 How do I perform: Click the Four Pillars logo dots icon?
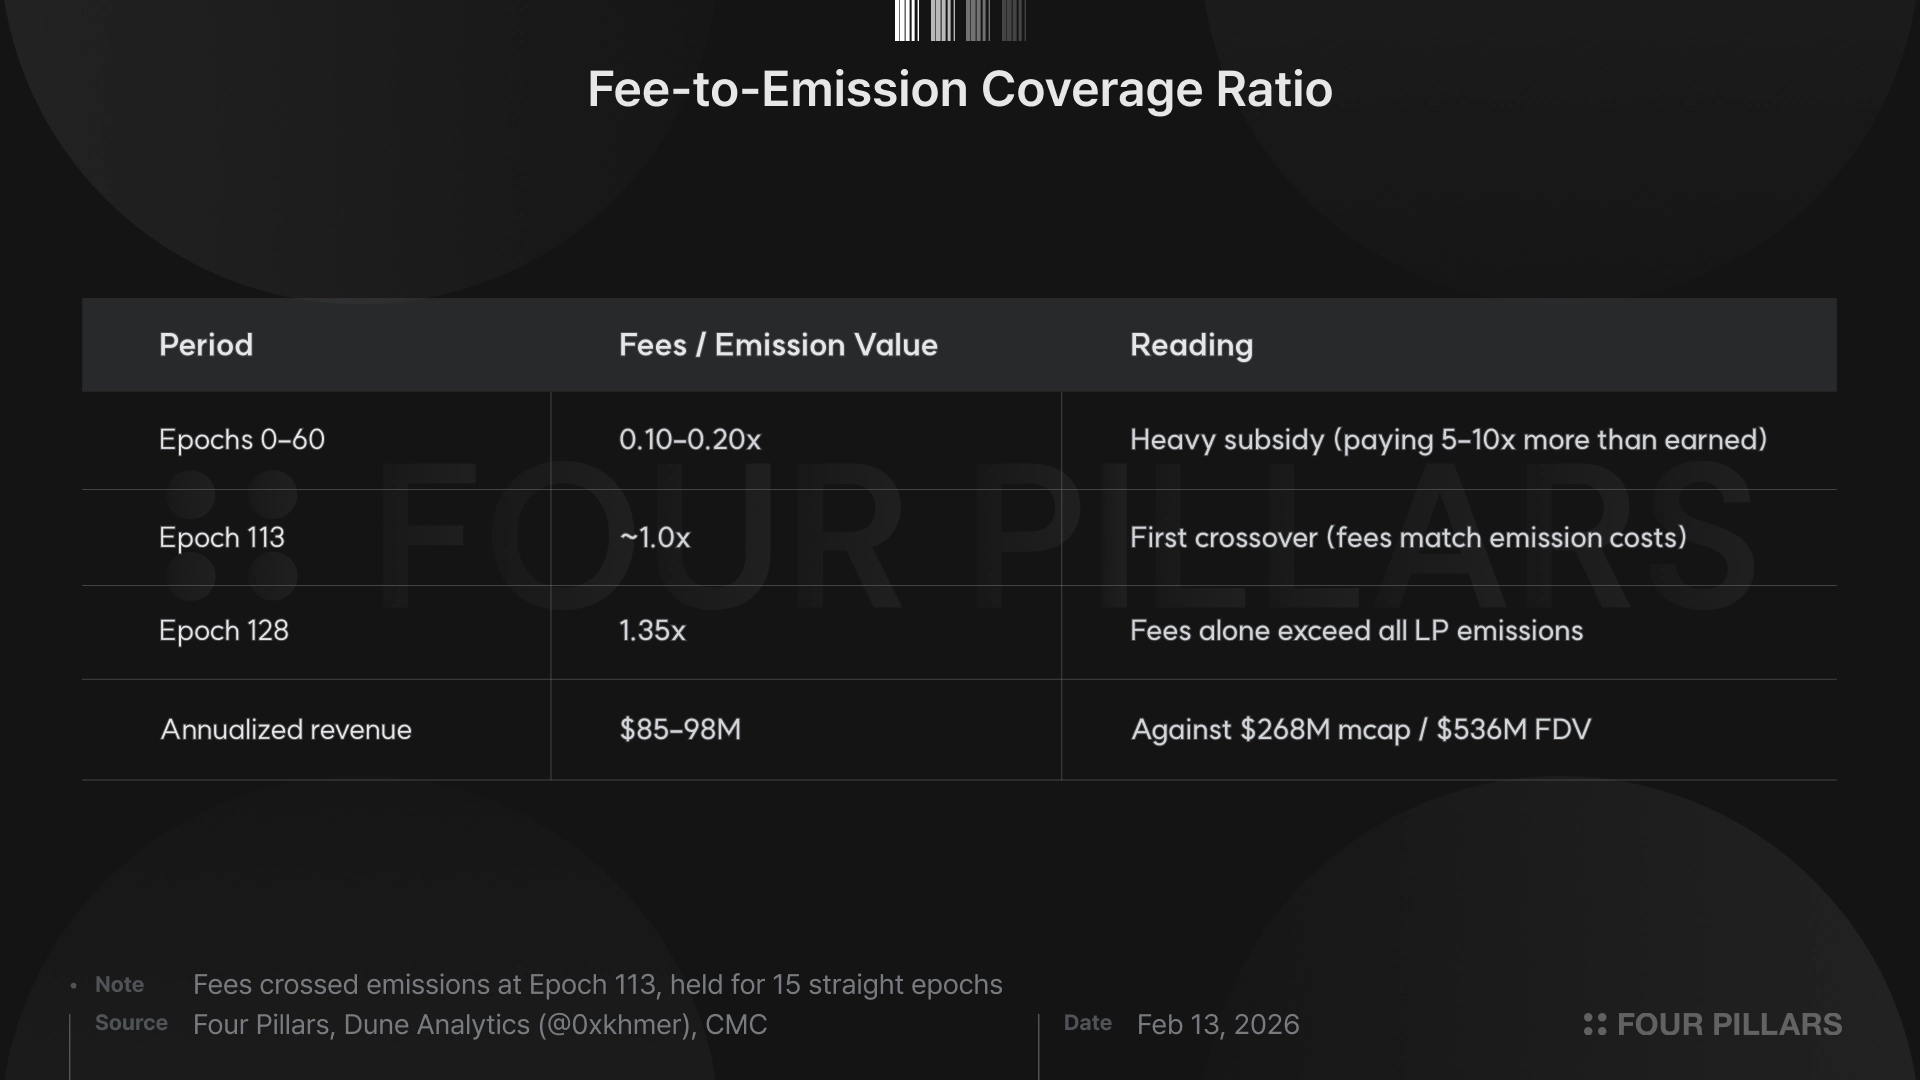point(1595,1024)
